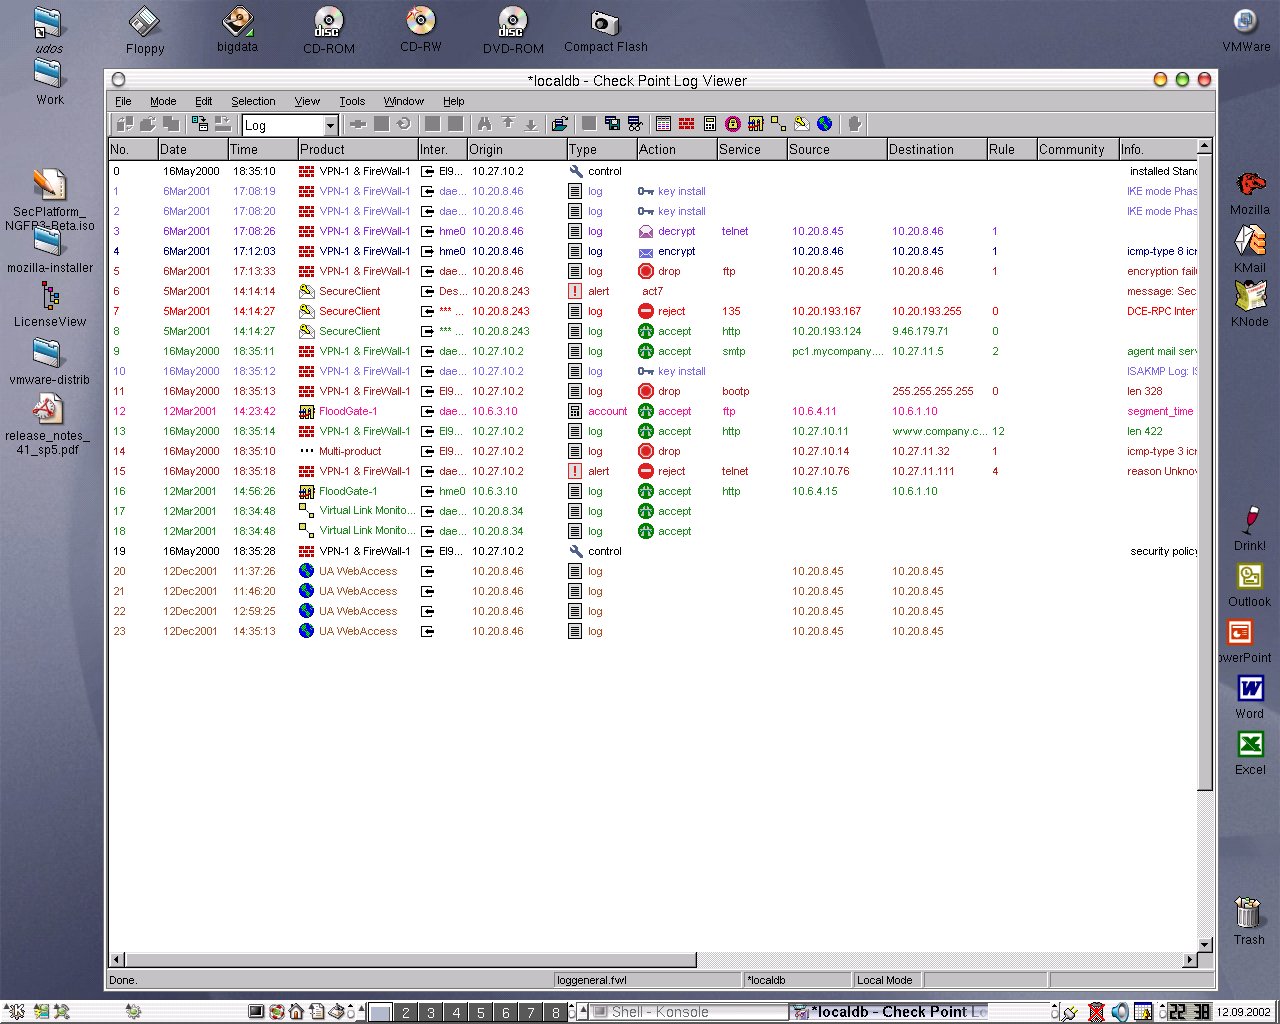Viewport: 1280px width, 1024px height.
Task: Open the View menu
Action: point(307,101)
